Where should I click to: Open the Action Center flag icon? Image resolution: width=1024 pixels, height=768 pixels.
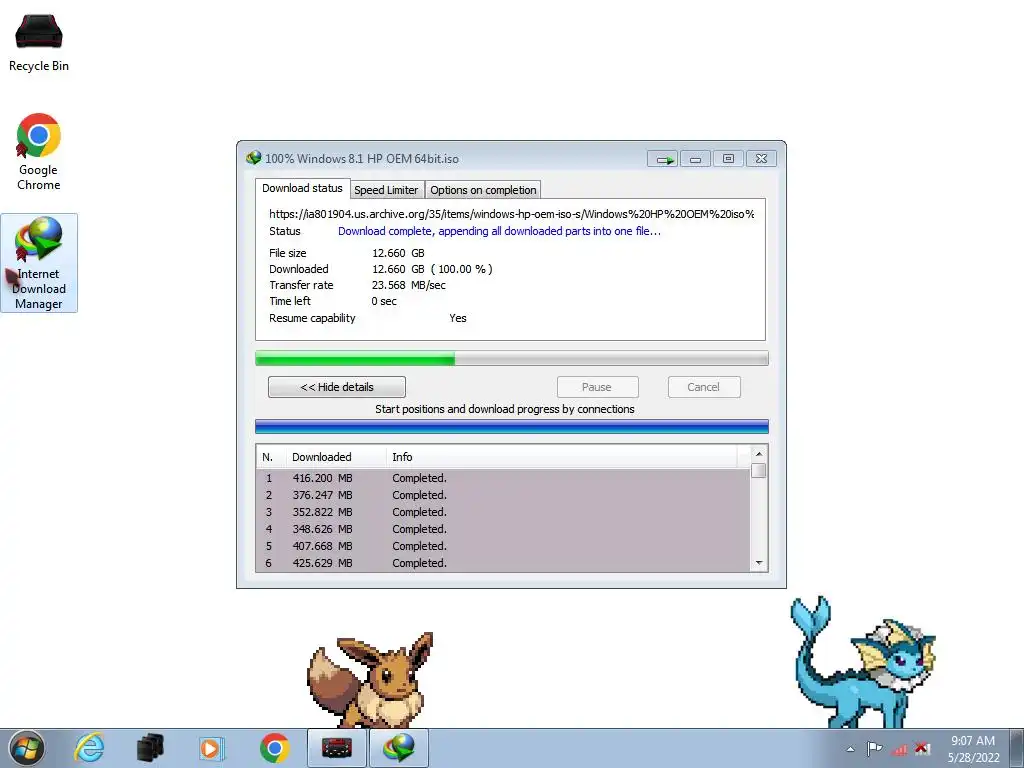(874, 749)
